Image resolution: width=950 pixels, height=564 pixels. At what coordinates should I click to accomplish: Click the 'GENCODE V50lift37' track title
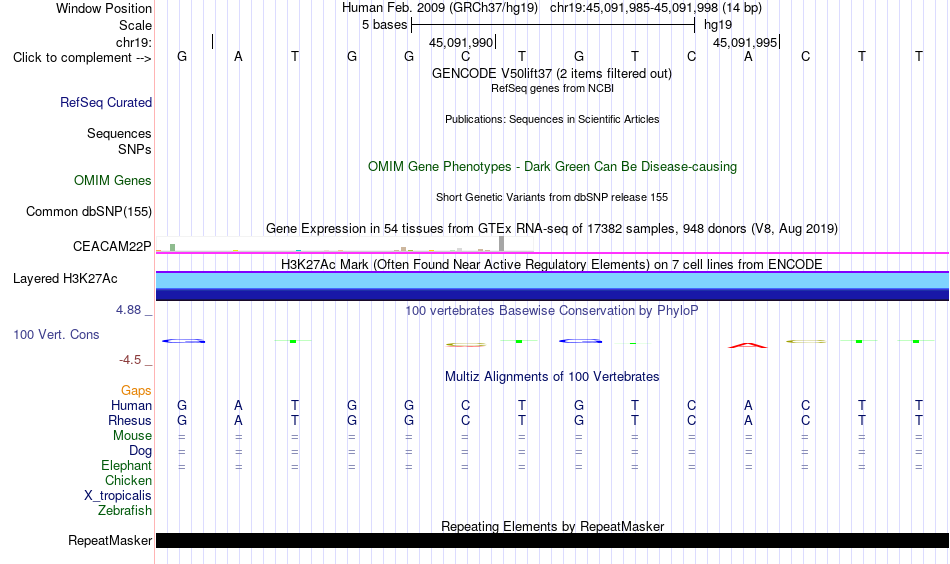pos(552,73)
